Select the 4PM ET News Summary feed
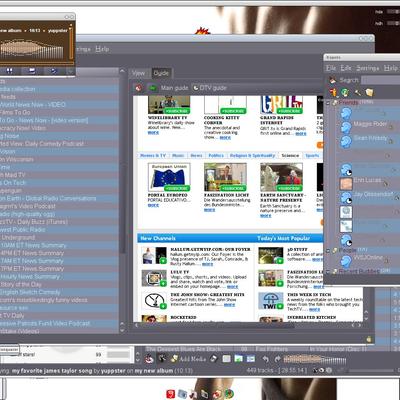The image size is (400, 400). (x=59, y=253)
